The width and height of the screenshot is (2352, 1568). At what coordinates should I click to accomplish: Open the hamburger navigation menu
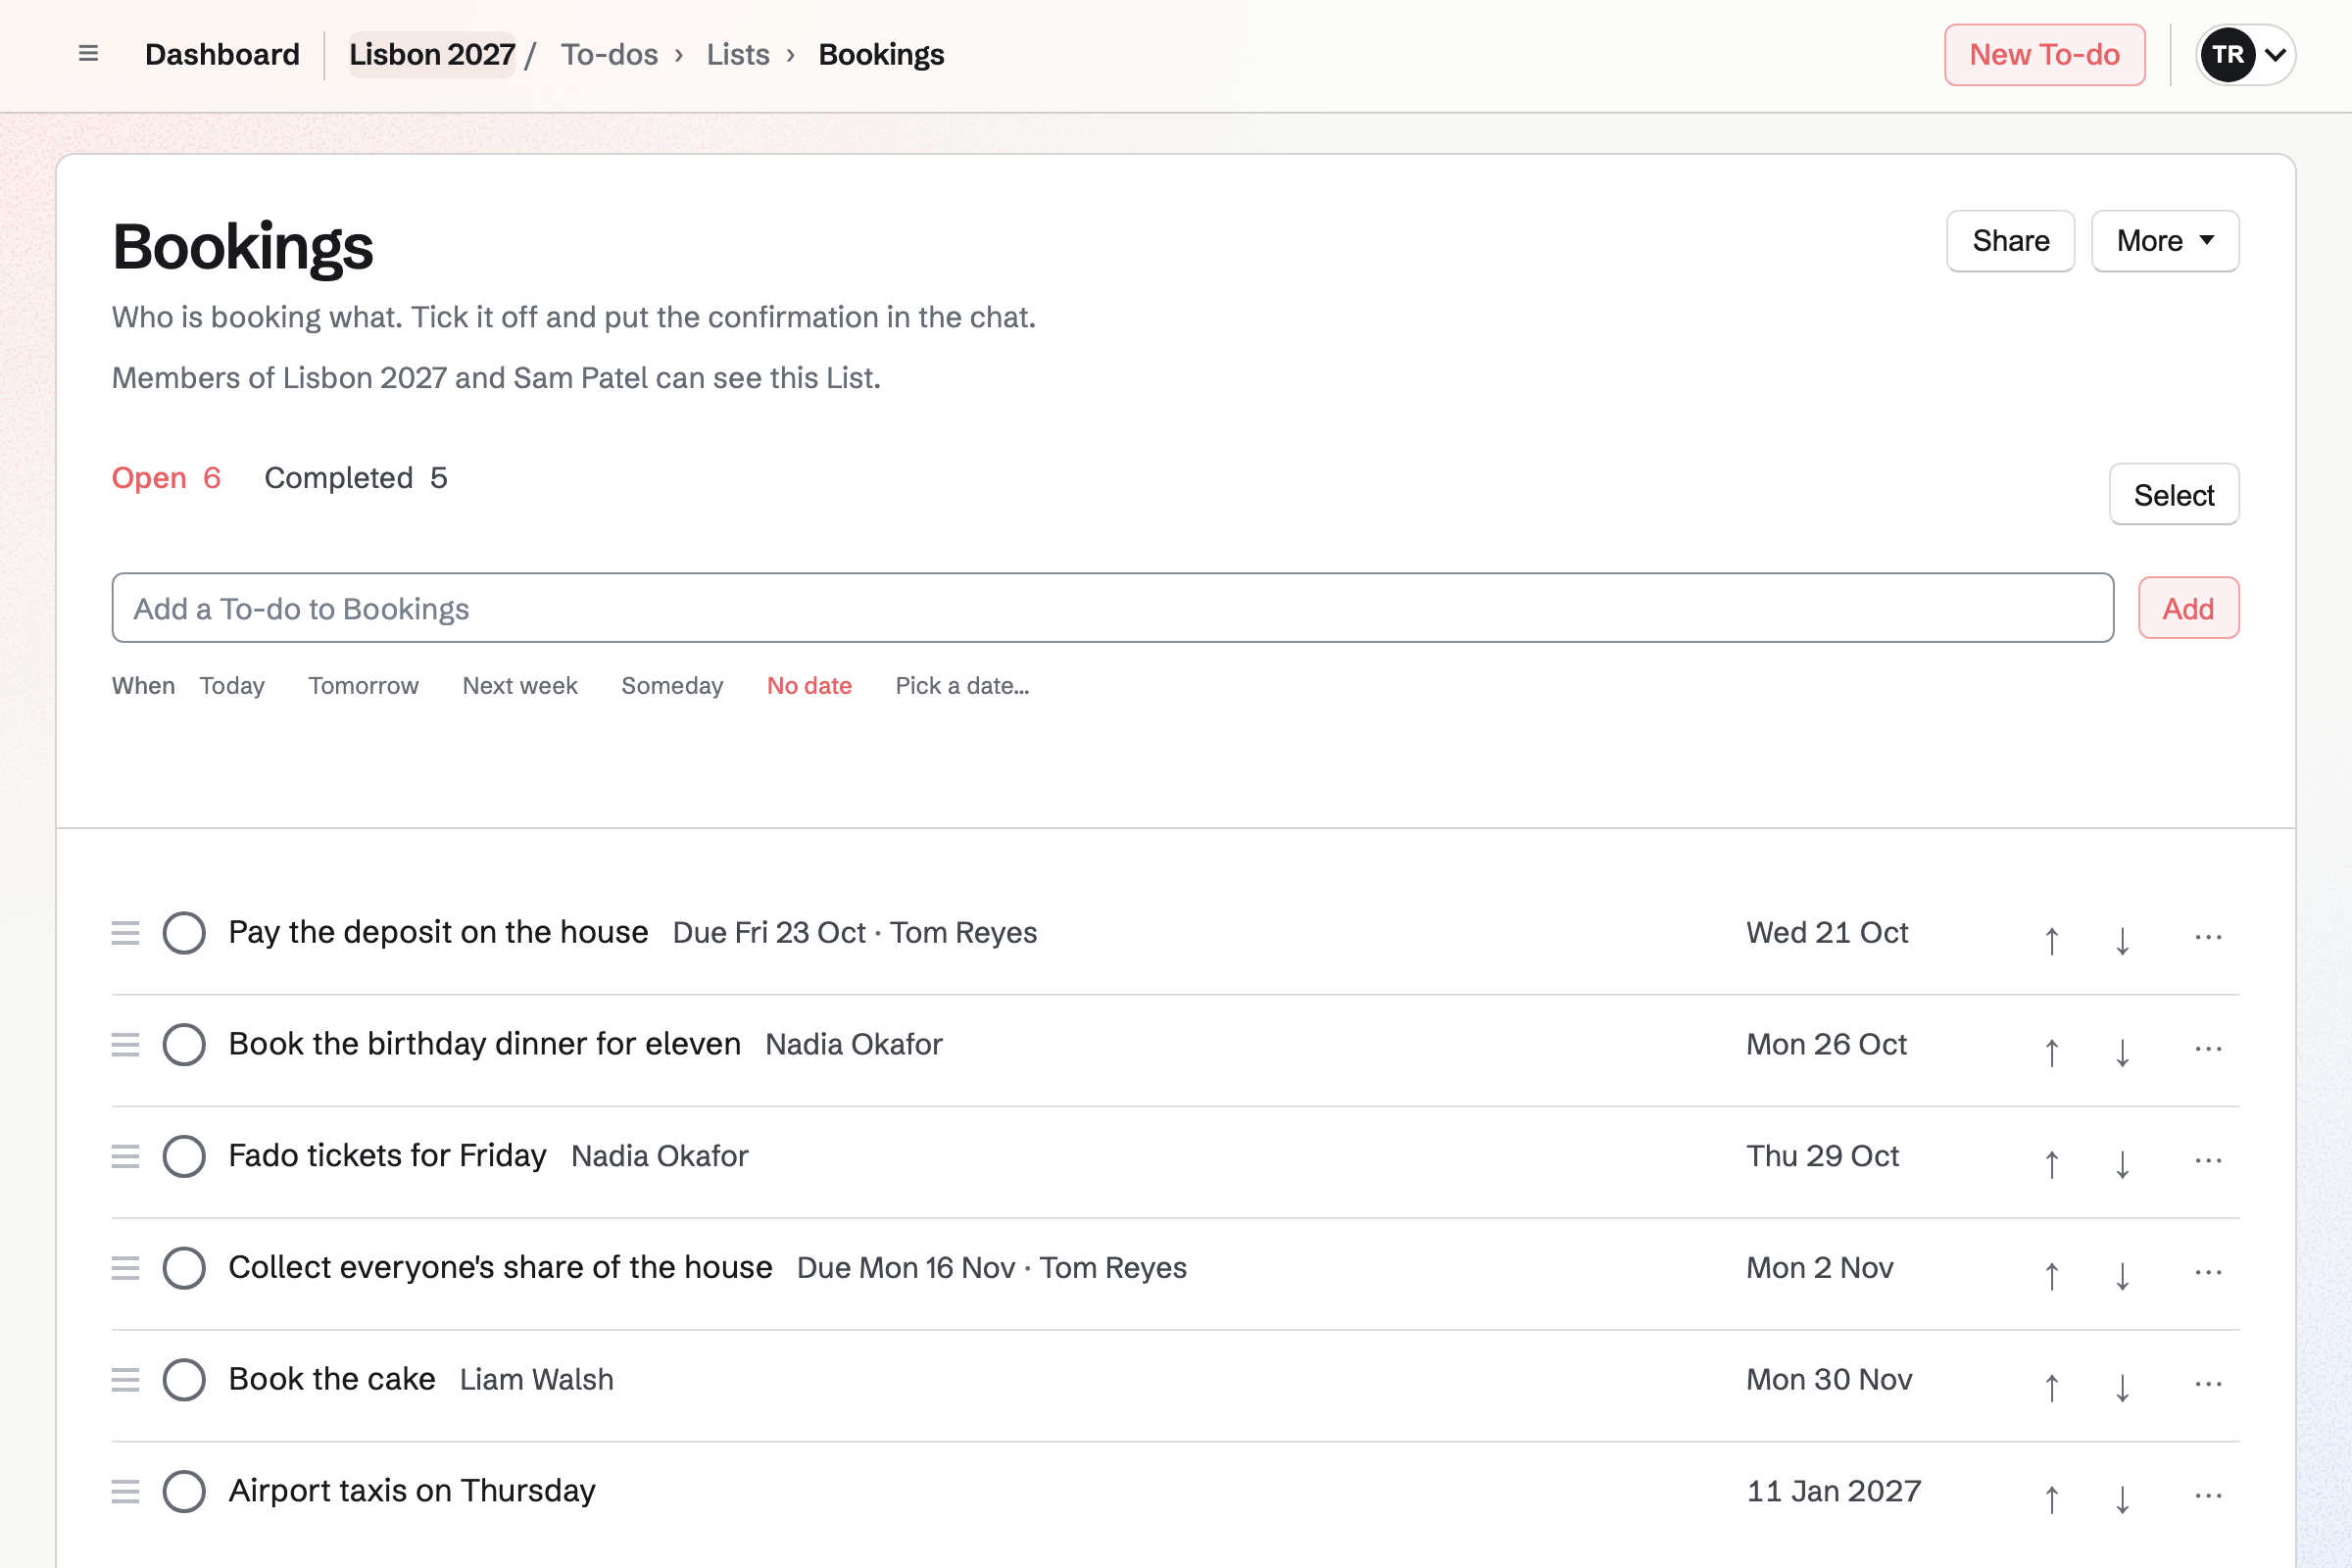point(88,54)
